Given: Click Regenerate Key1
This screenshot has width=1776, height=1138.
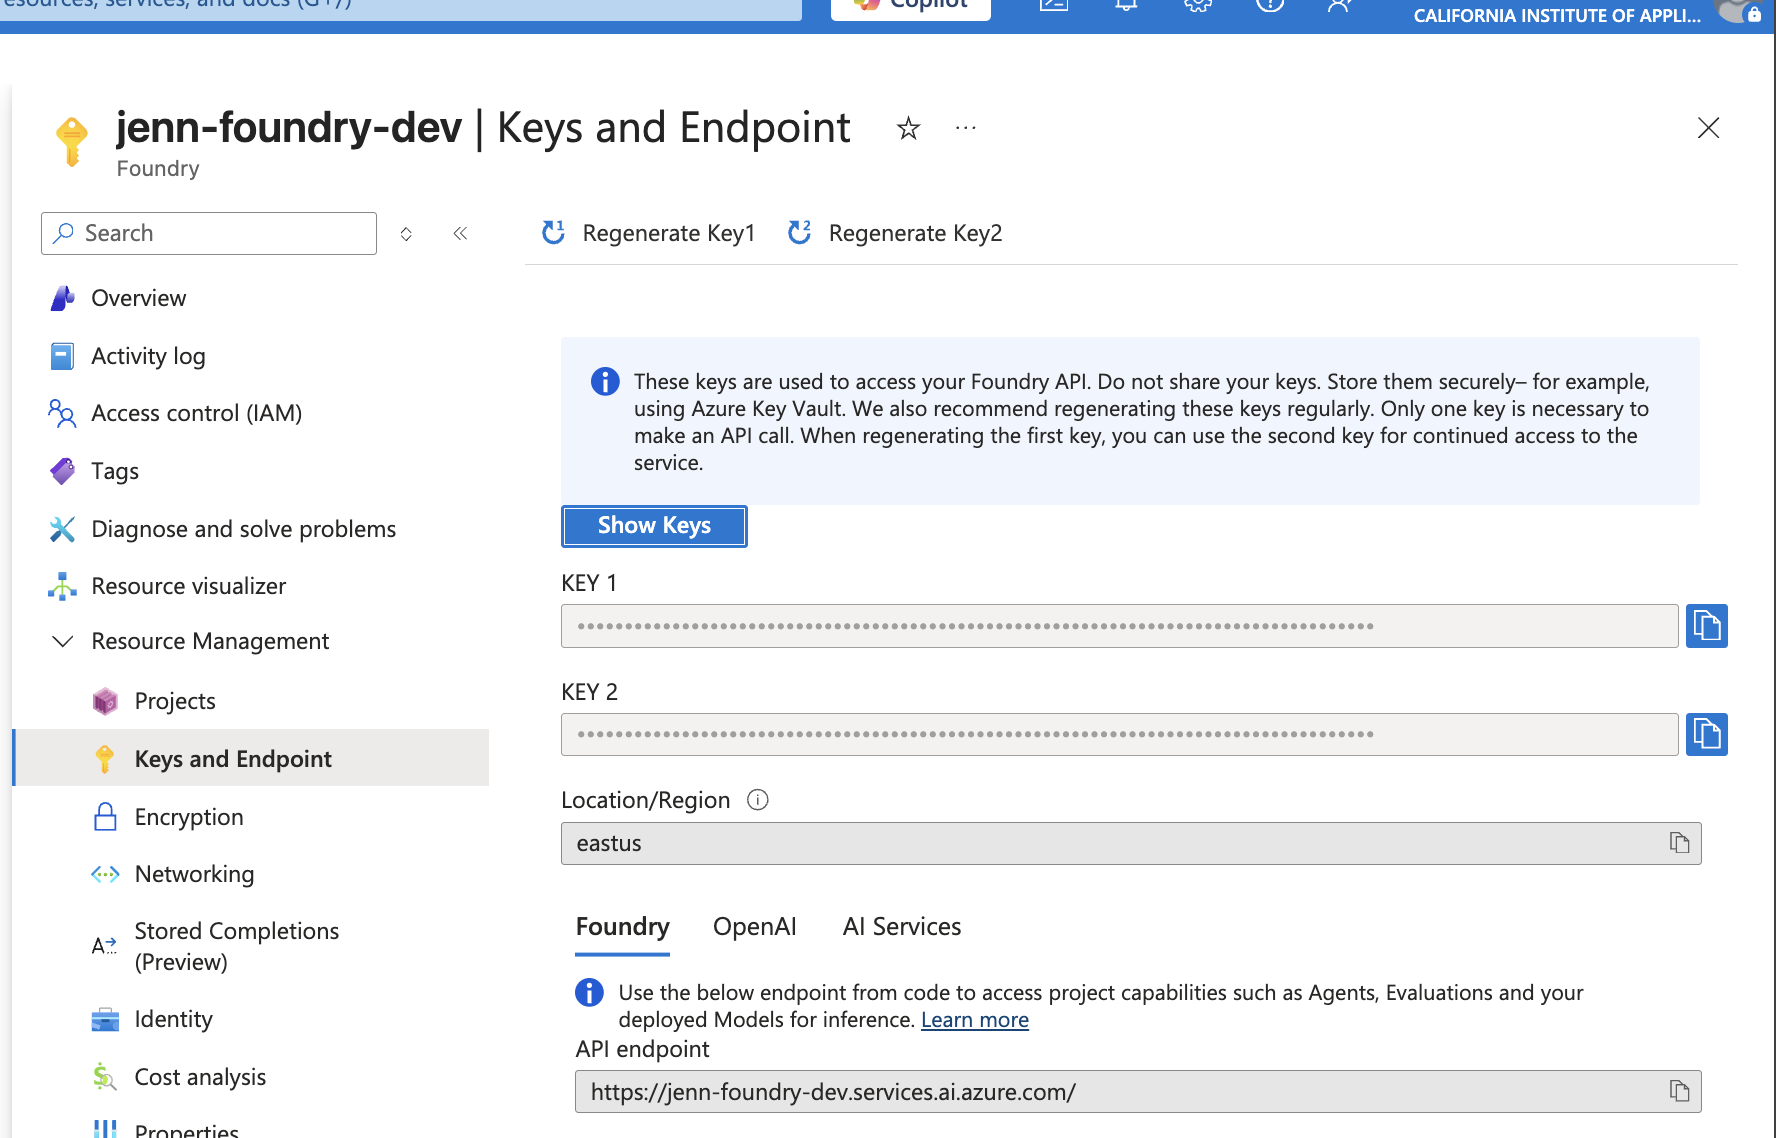Looking at the screenshot, I should [x=648, y=233].
